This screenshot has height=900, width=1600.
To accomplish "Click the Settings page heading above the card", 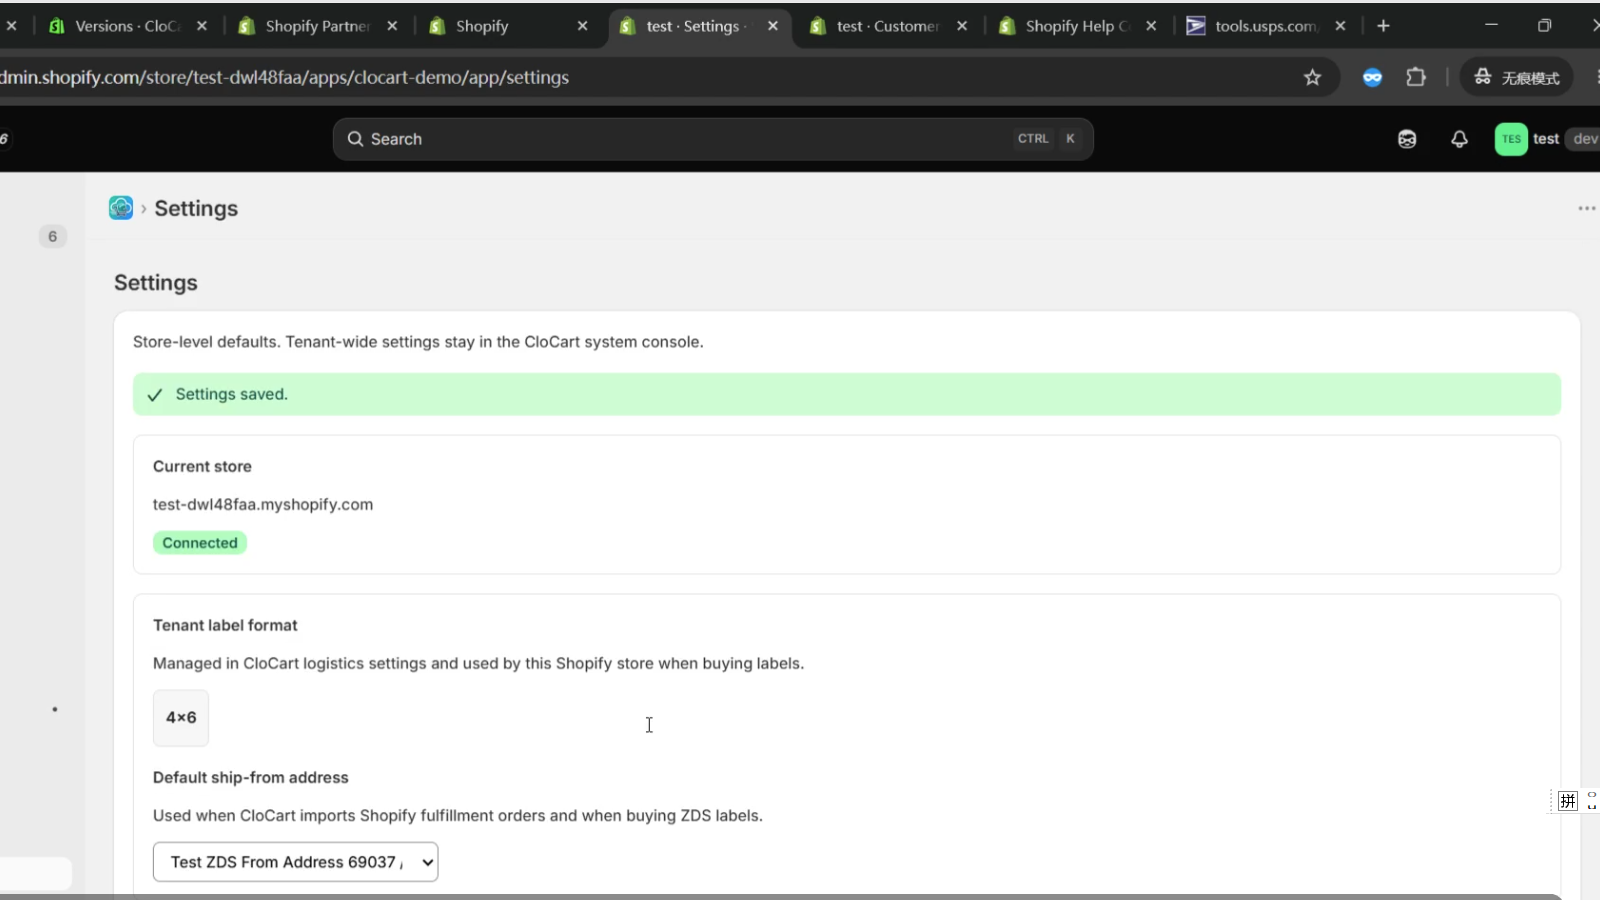I will coord(156,283).
